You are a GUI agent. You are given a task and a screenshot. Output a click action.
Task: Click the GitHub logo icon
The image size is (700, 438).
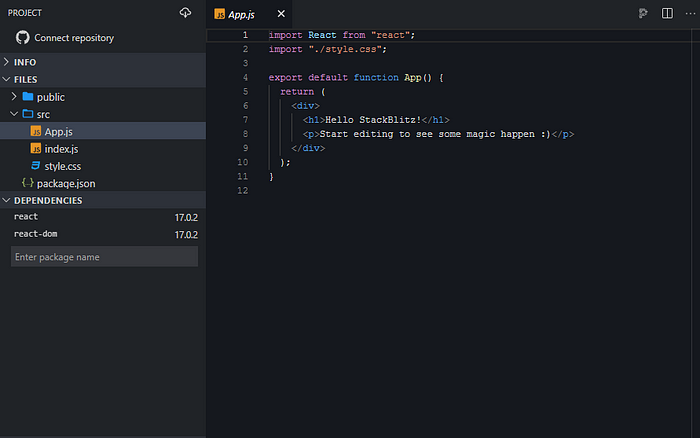click(x=22, y=38)
